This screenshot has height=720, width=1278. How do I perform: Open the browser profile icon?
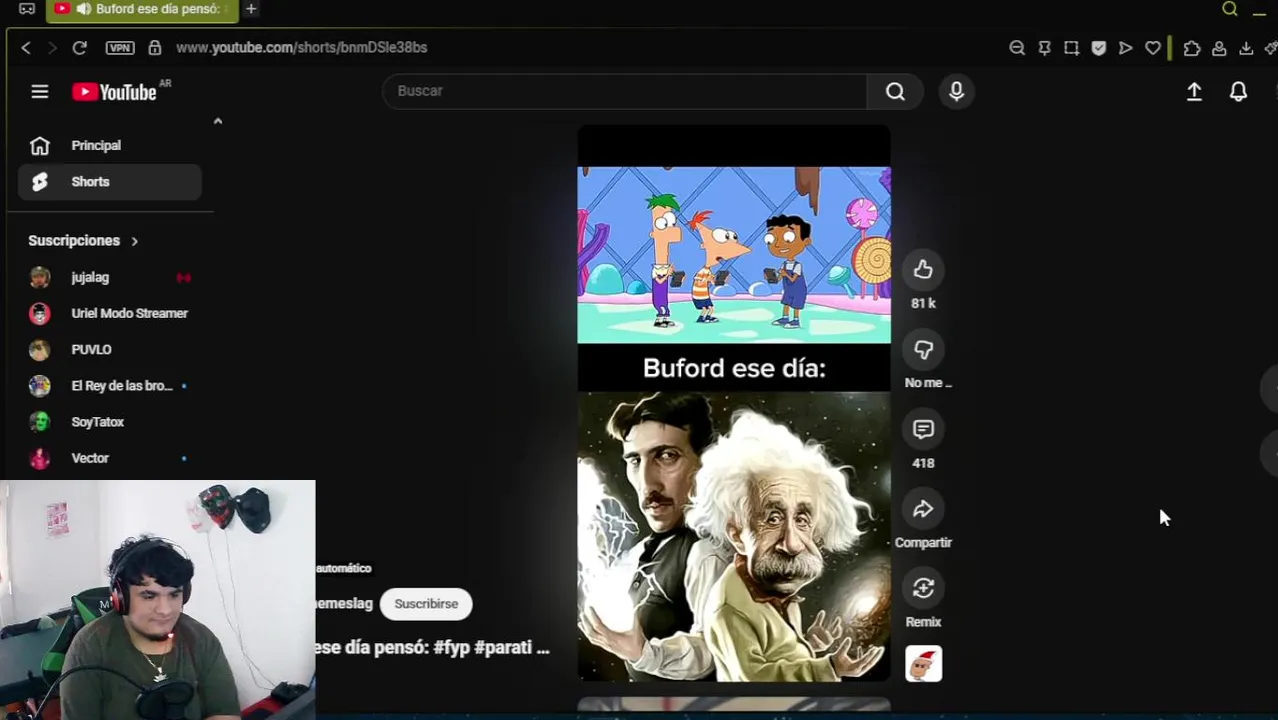tap(1219, 47)
